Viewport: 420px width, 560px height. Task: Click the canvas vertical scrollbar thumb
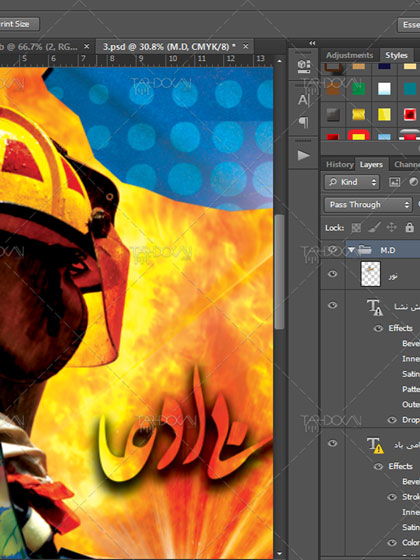279,271
